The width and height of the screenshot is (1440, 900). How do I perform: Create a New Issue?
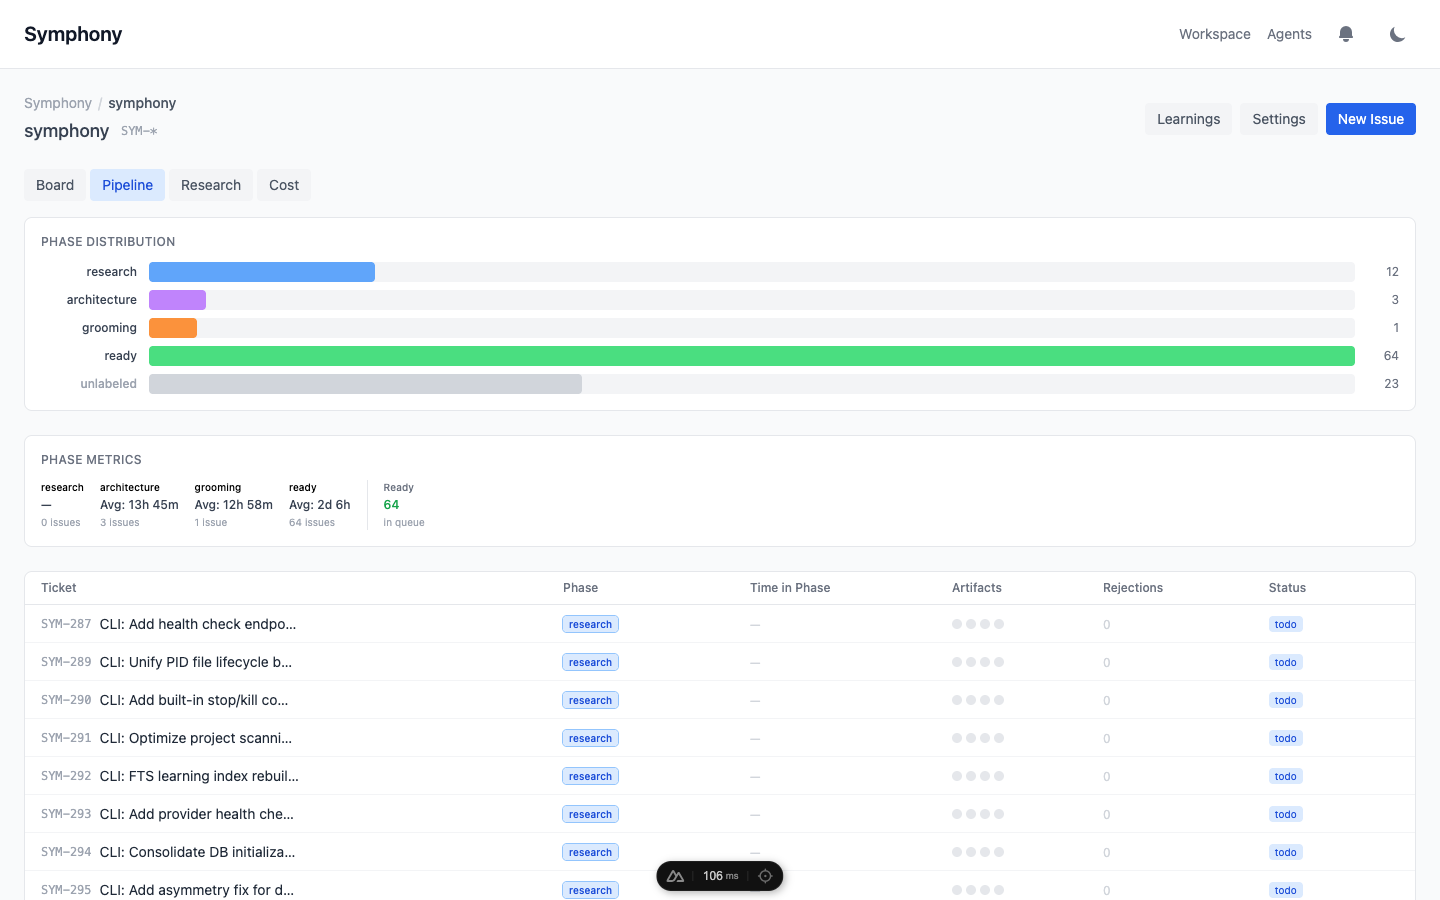pos(1370,119)
